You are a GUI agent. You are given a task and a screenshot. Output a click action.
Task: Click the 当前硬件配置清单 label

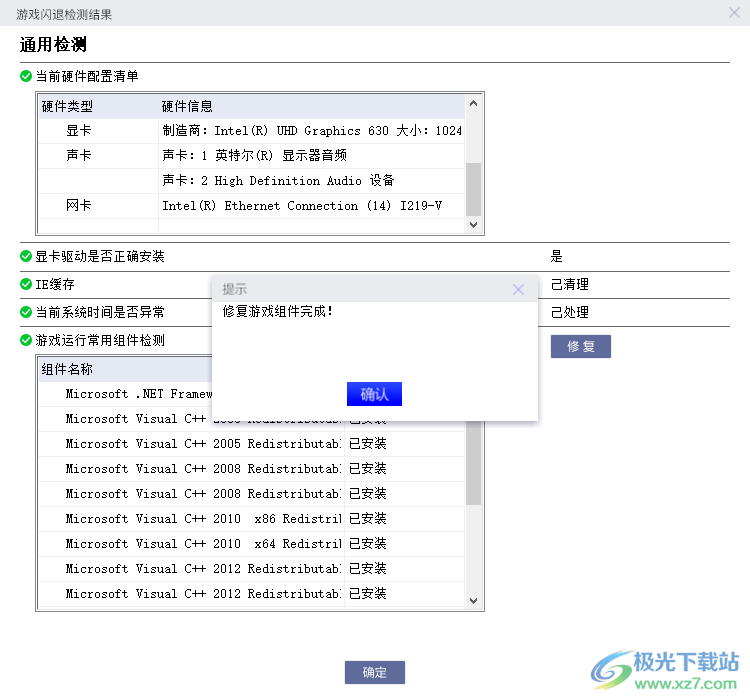[x=87, y=76]
